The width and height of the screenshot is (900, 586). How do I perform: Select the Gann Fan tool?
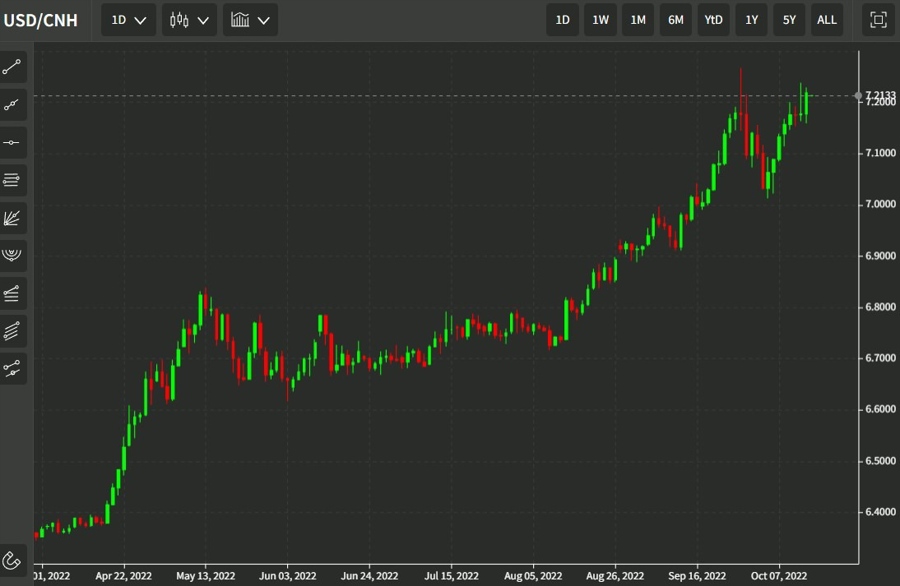click(x=12, y=218)
